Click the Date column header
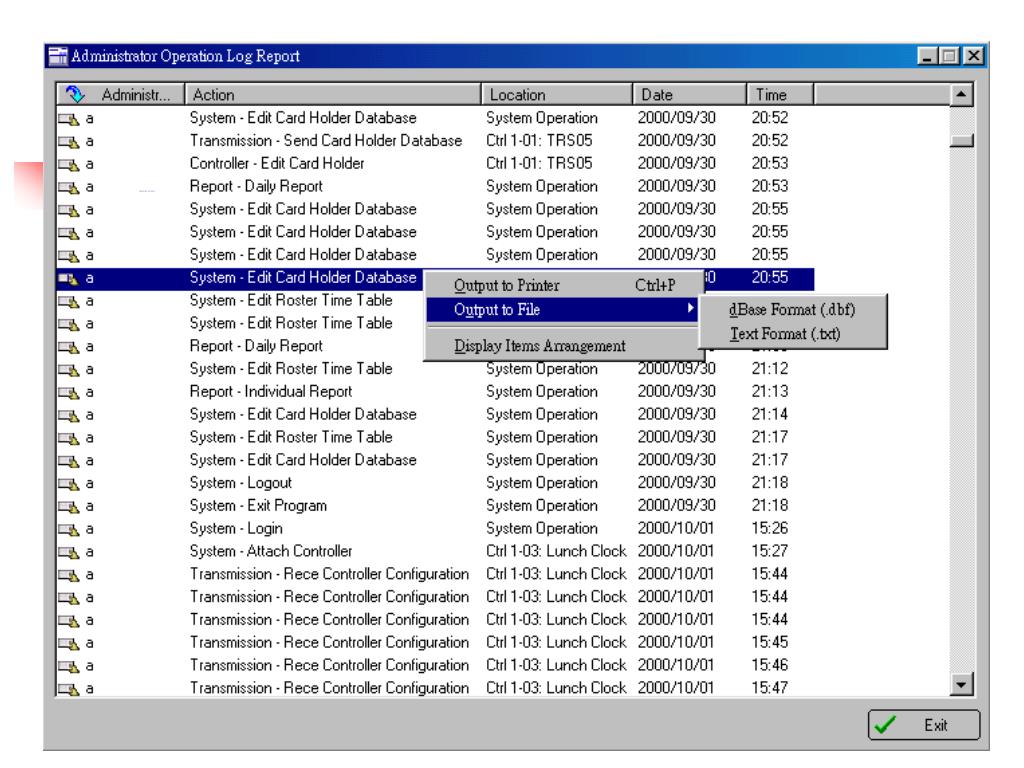Viewport: 1024px width, 768px height. point(690,95)
